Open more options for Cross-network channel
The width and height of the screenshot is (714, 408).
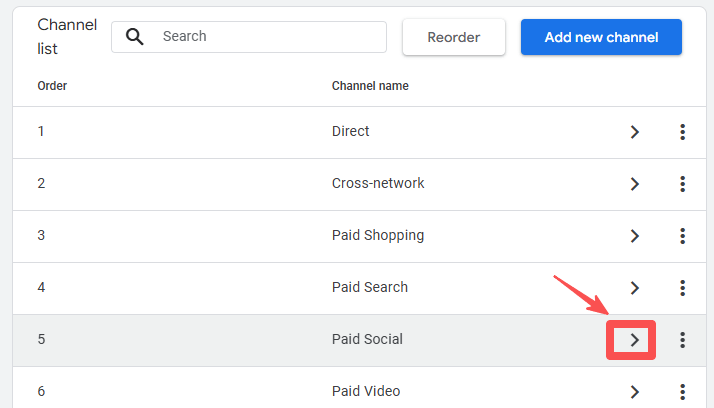point(682,184)
